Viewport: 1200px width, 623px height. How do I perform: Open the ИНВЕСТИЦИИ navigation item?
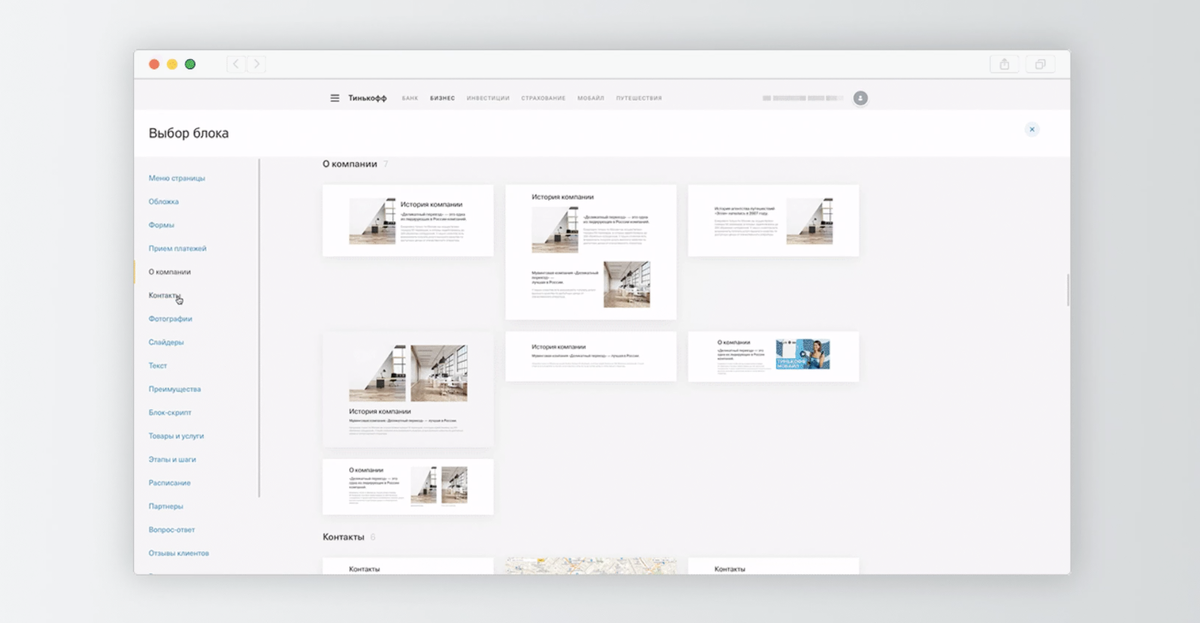pos(488,98)
